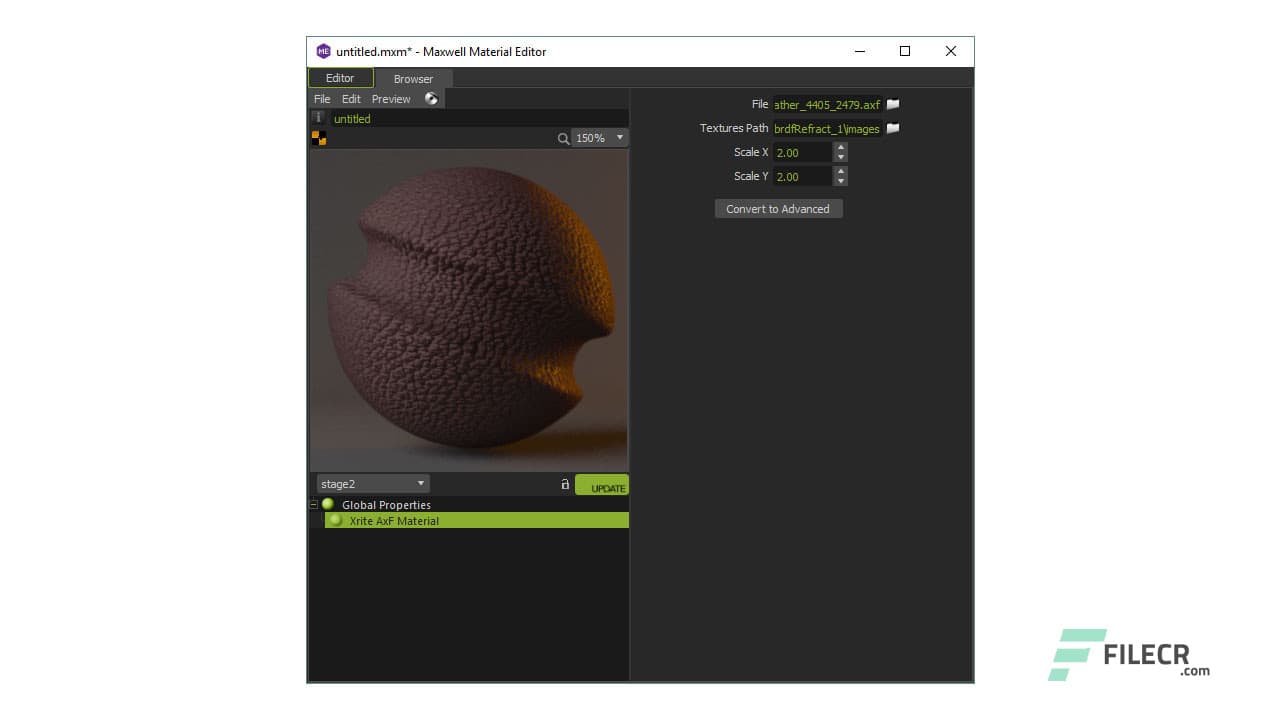Screen dimensions: 1280x720
Task: Toggle the preview lock padlock
Action: [563, 484]
